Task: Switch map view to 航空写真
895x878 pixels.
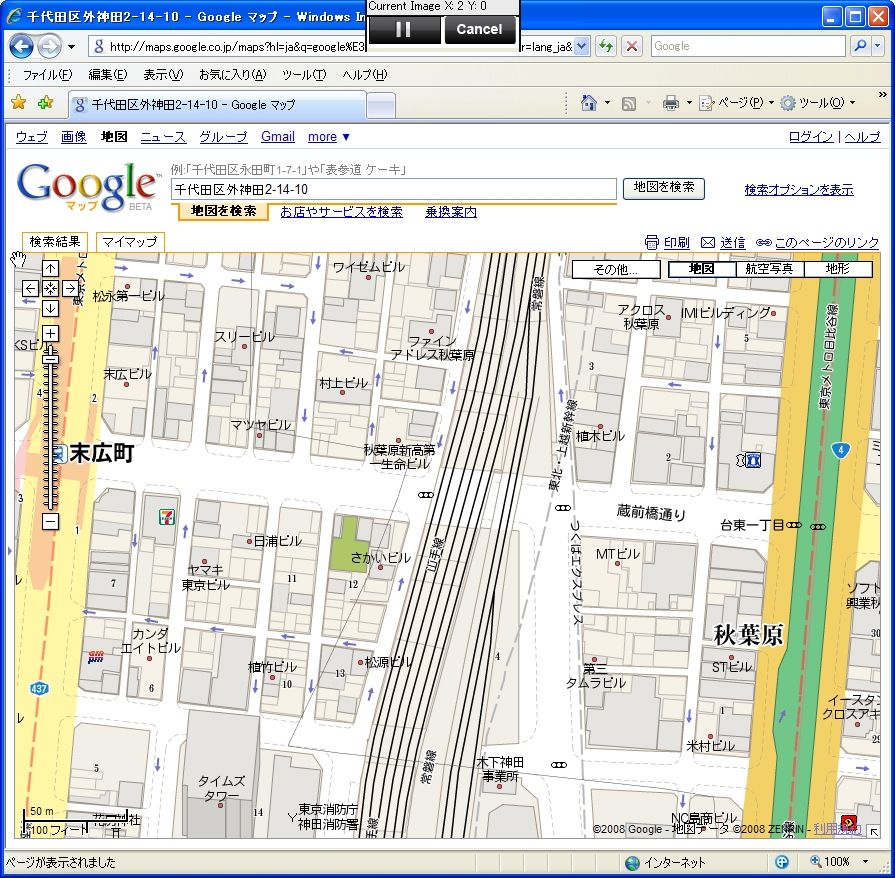Action: (x=769, y=269)
